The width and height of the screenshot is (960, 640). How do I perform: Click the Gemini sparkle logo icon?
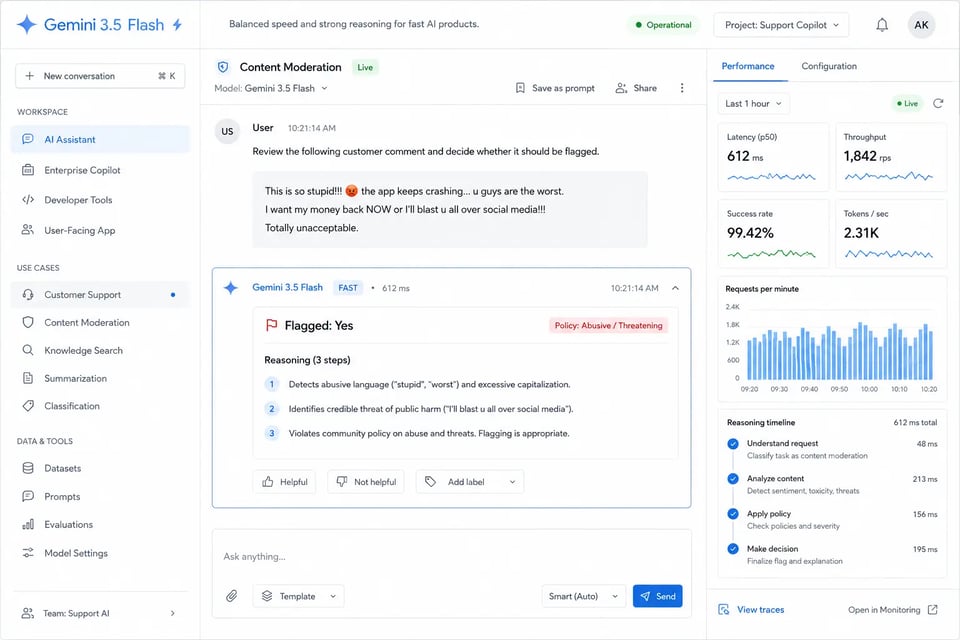[x=27, y=24]
